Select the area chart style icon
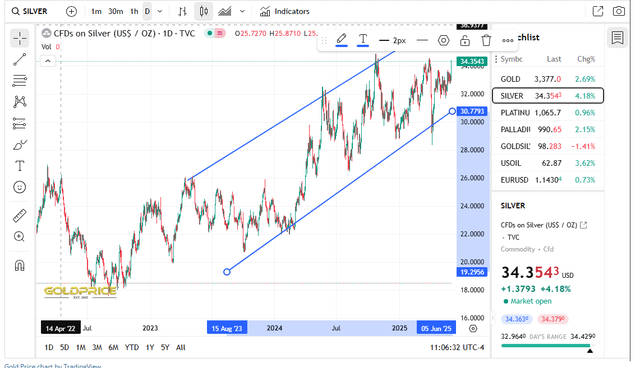This screenshot has width=640, height=368. (224, 11)
